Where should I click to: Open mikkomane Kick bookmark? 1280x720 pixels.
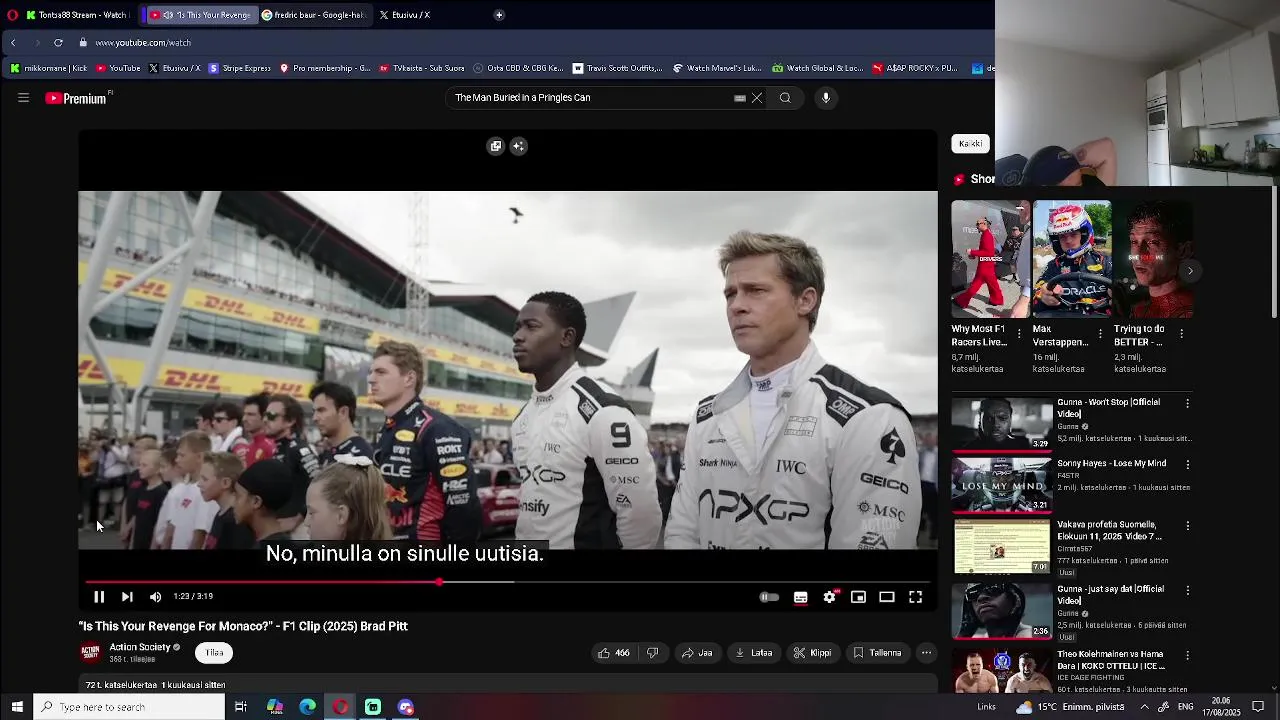click(49, 68)
